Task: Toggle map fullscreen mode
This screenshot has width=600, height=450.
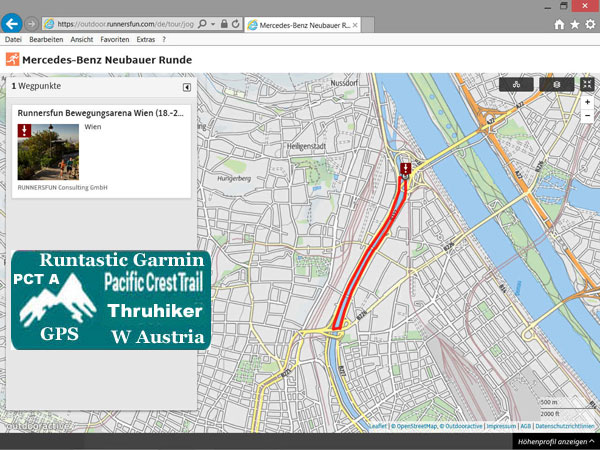Action: (587, 85)
